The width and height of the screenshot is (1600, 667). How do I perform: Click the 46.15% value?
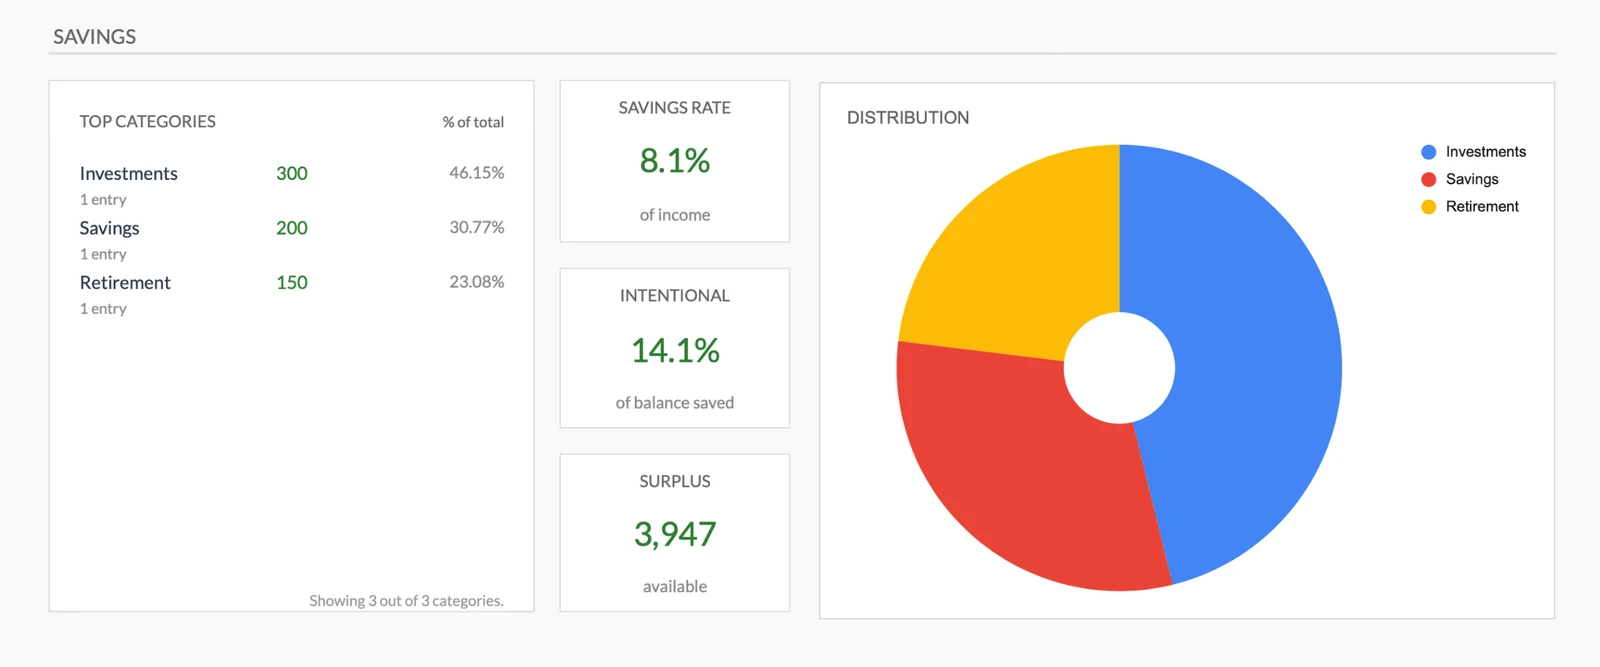tap(476, 173)
